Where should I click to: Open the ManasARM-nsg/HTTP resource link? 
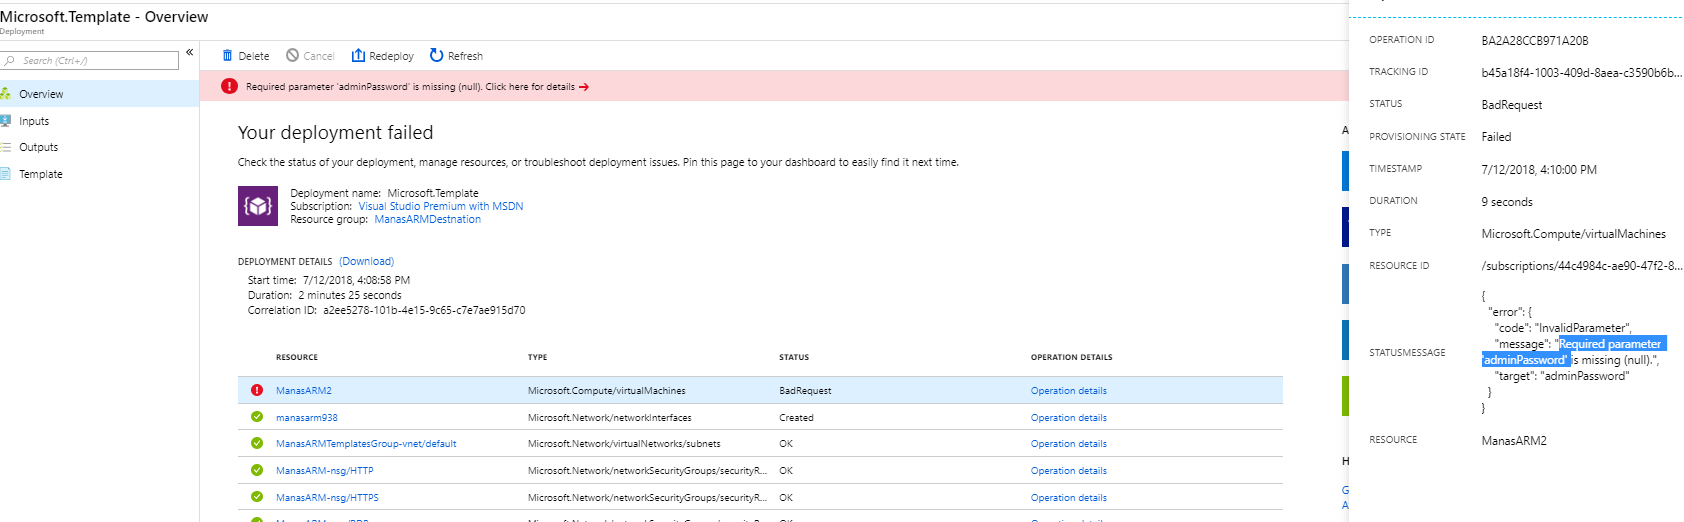pyautogui.click(x=325, y=471)
